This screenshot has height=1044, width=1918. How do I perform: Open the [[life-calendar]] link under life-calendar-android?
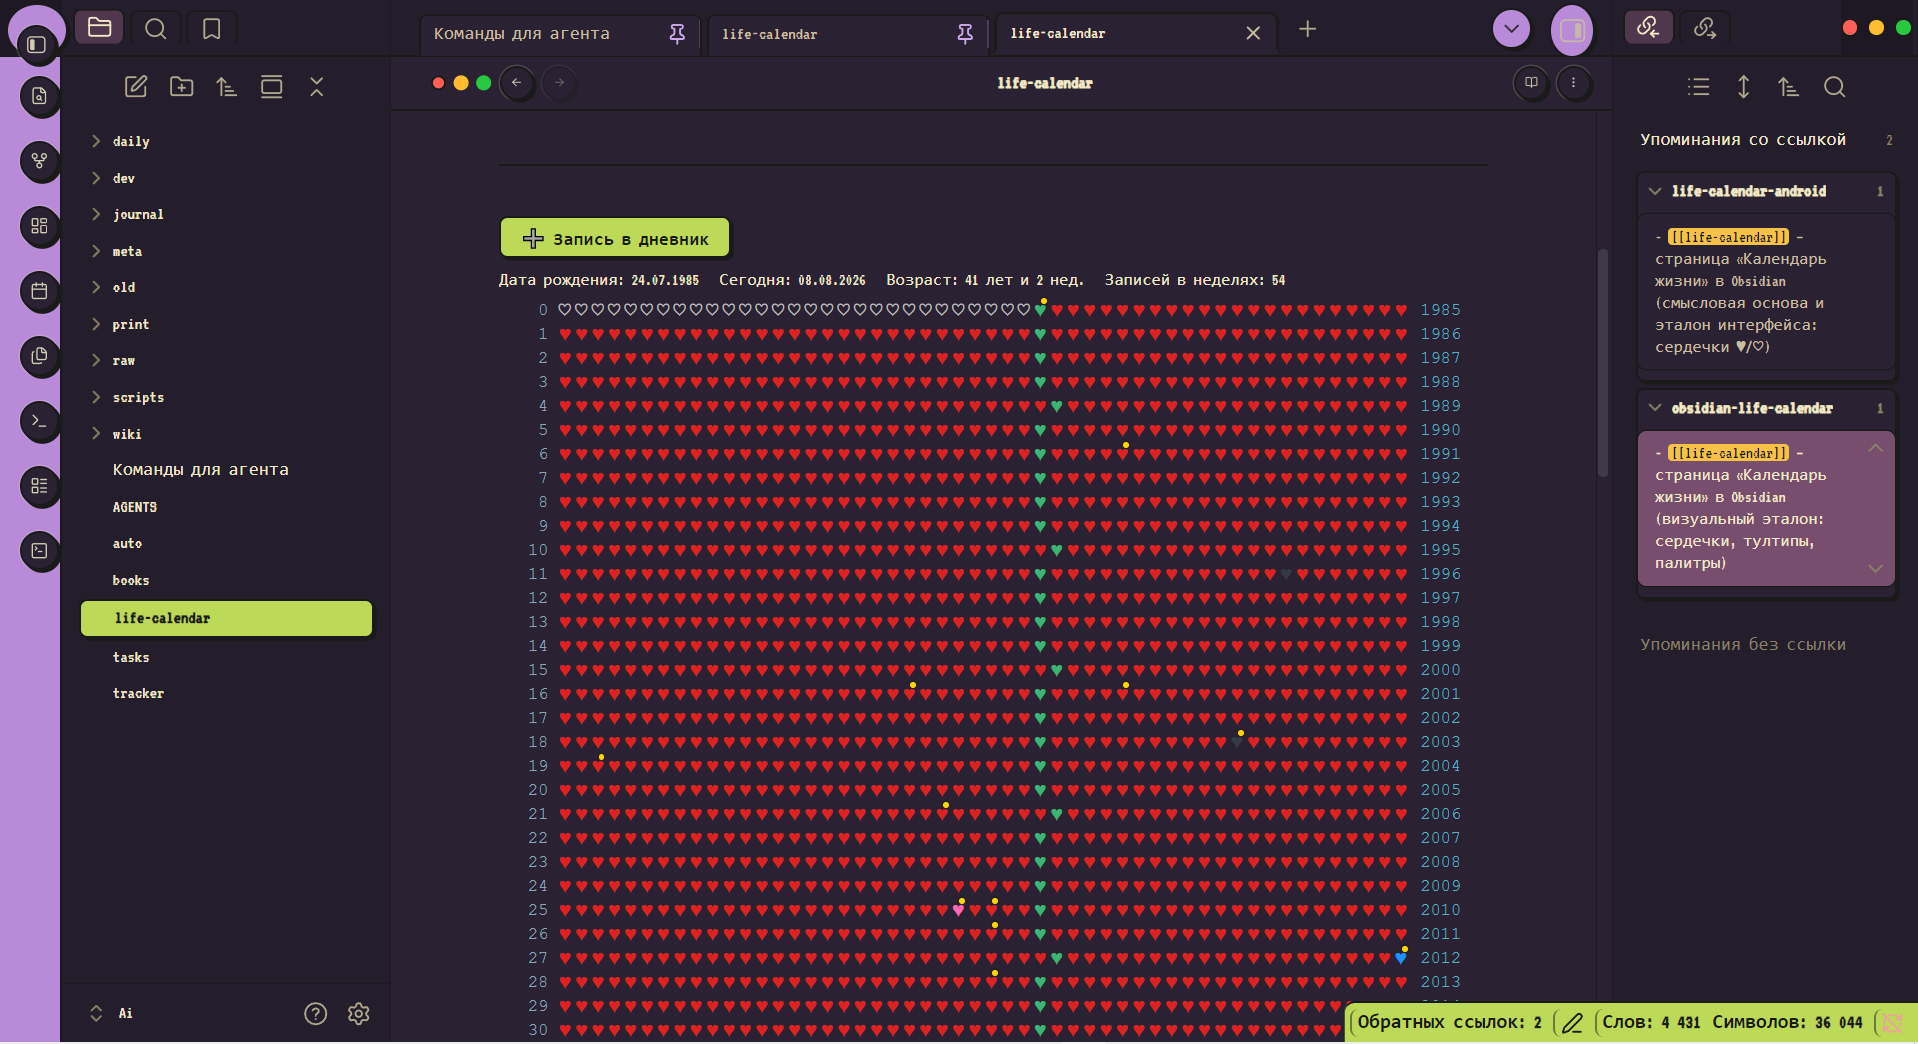[x=1729, y=237]
